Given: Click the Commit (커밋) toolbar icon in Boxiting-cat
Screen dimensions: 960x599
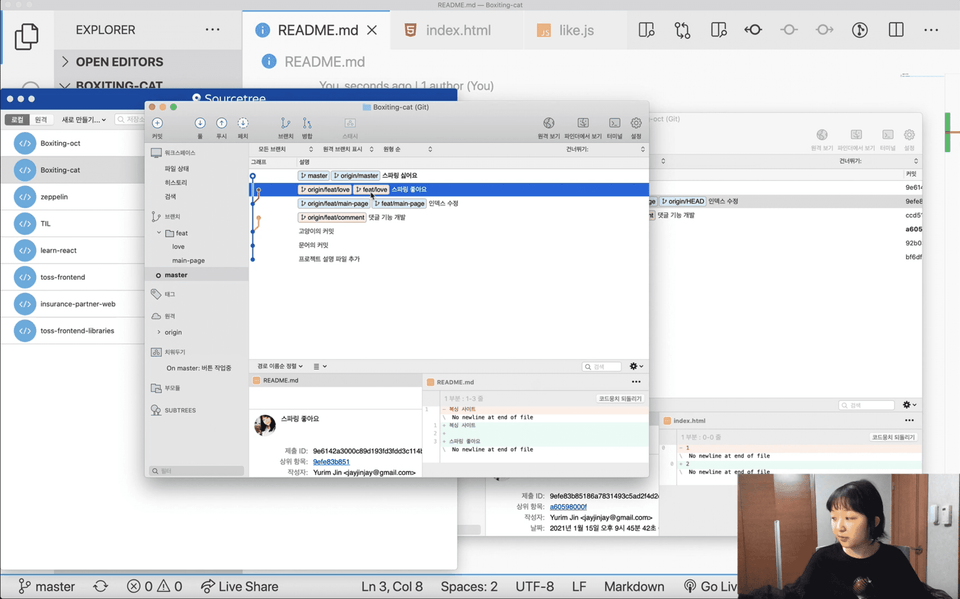Looking at the screenshot, I should (157, 123).
